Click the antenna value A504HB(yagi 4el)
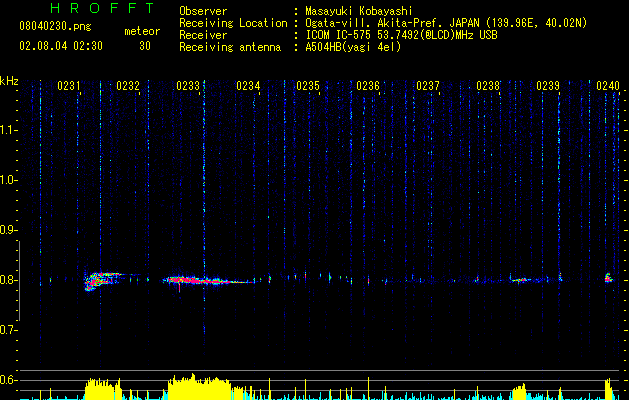 click(x=353, y=47)
